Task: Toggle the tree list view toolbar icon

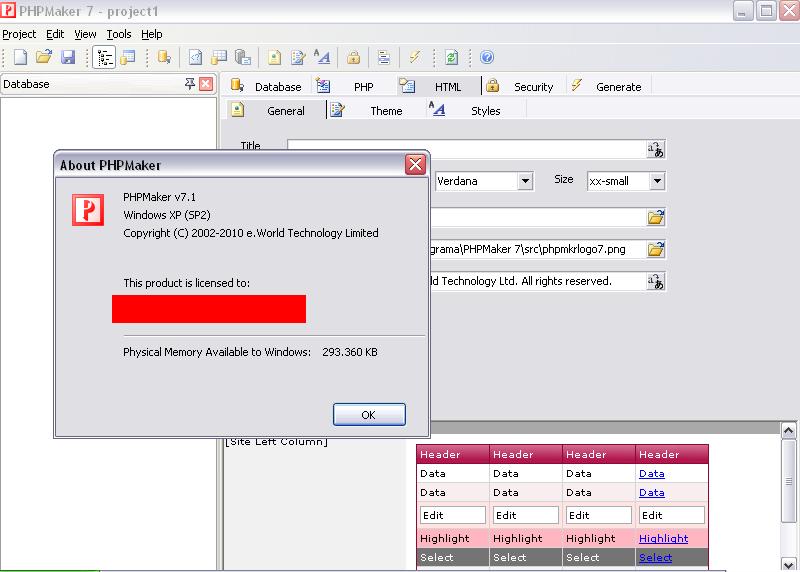Action: point(105,57)
